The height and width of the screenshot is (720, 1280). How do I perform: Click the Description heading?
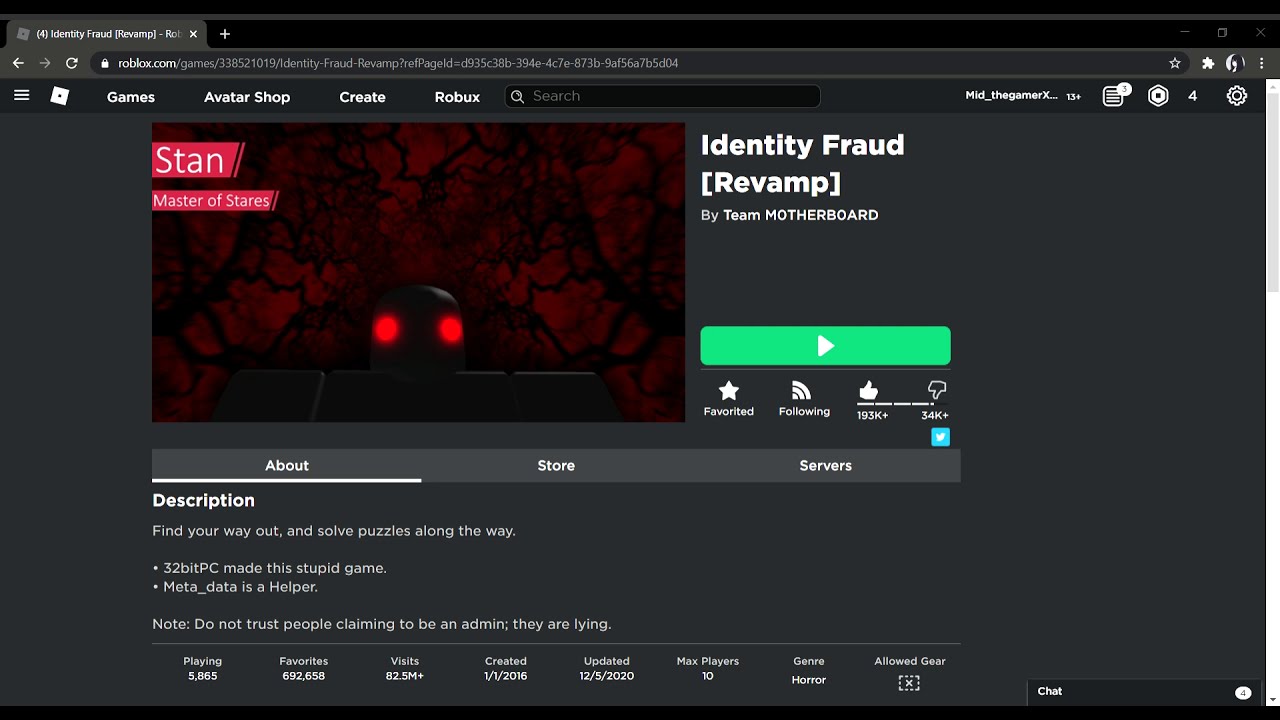click(203, 501)
